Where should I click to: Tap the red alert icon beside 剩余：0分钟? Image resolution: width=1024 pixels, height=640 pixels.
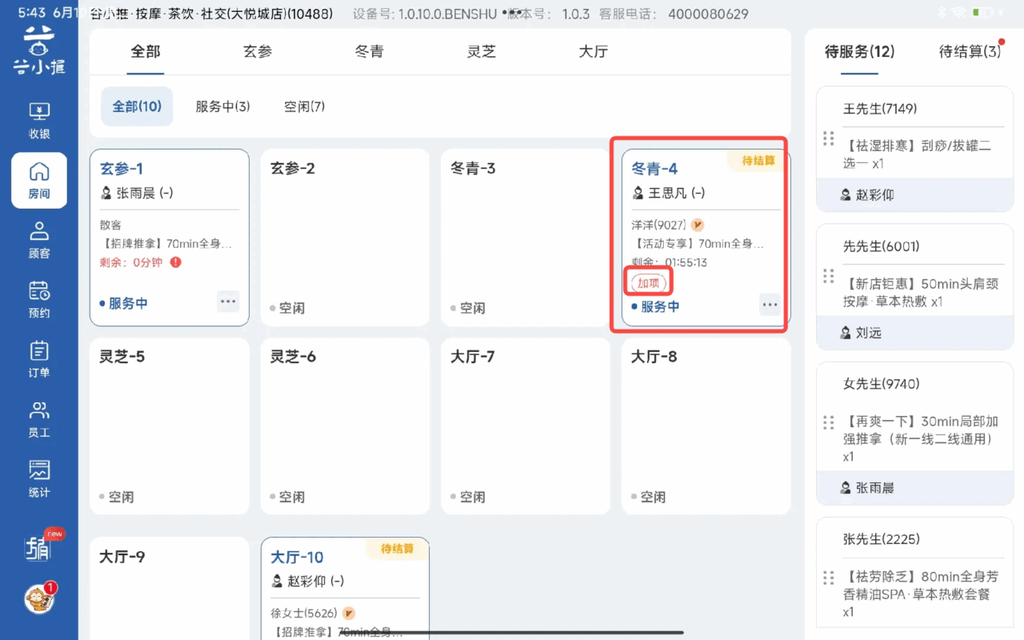pyautogui.click(x=176, y=262)
